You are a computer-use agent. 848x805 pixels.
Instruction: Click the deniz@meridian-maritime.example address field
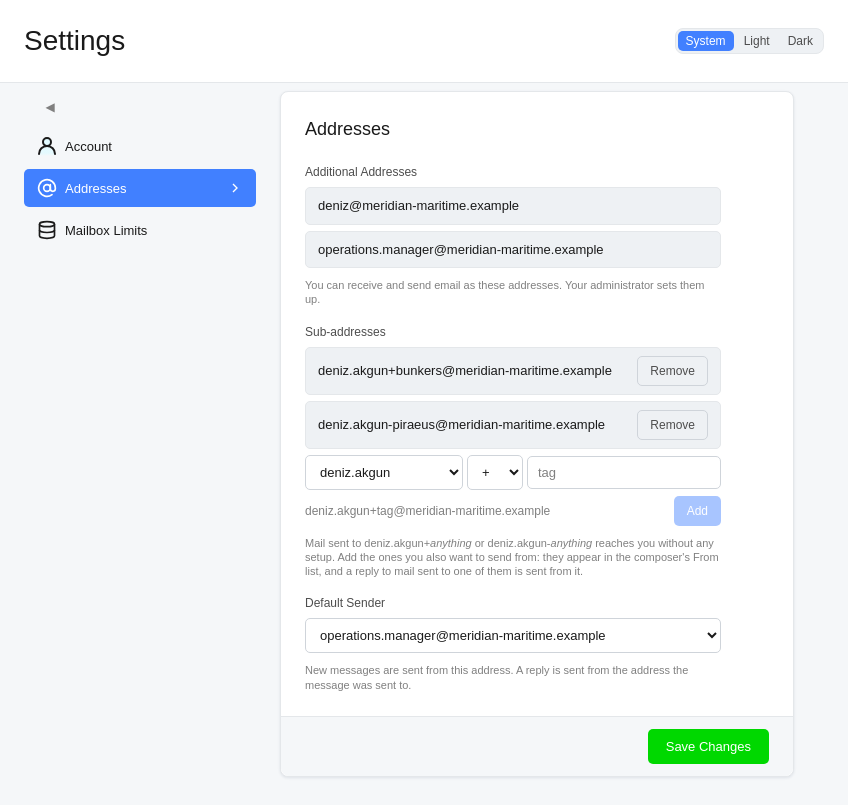pyautogui.click(x=513, y=206)
